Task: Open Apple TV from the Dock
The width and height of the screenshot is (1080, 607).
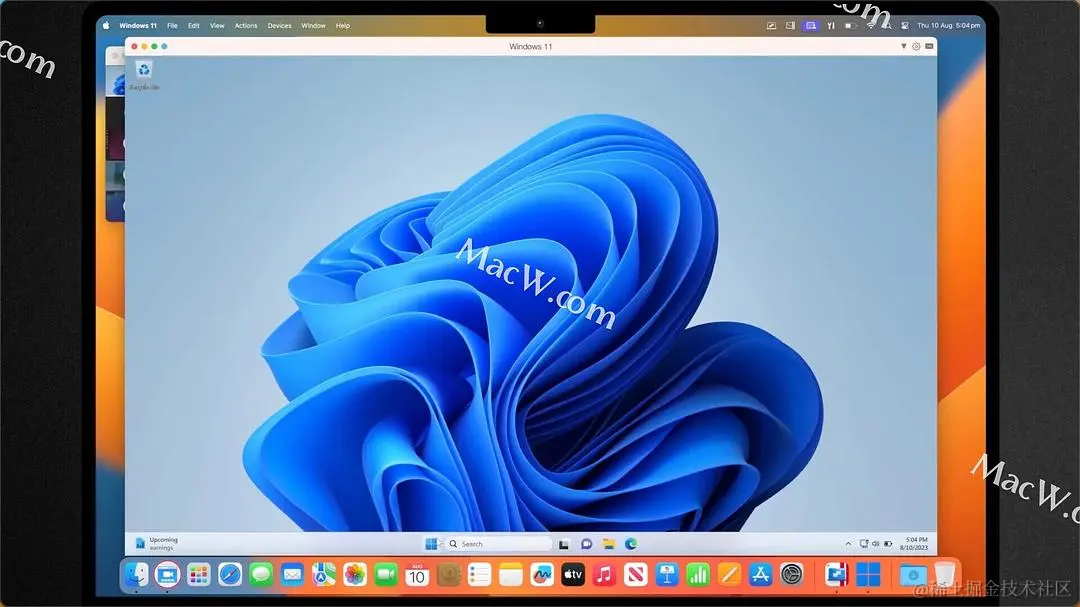Action: (573, 574)
